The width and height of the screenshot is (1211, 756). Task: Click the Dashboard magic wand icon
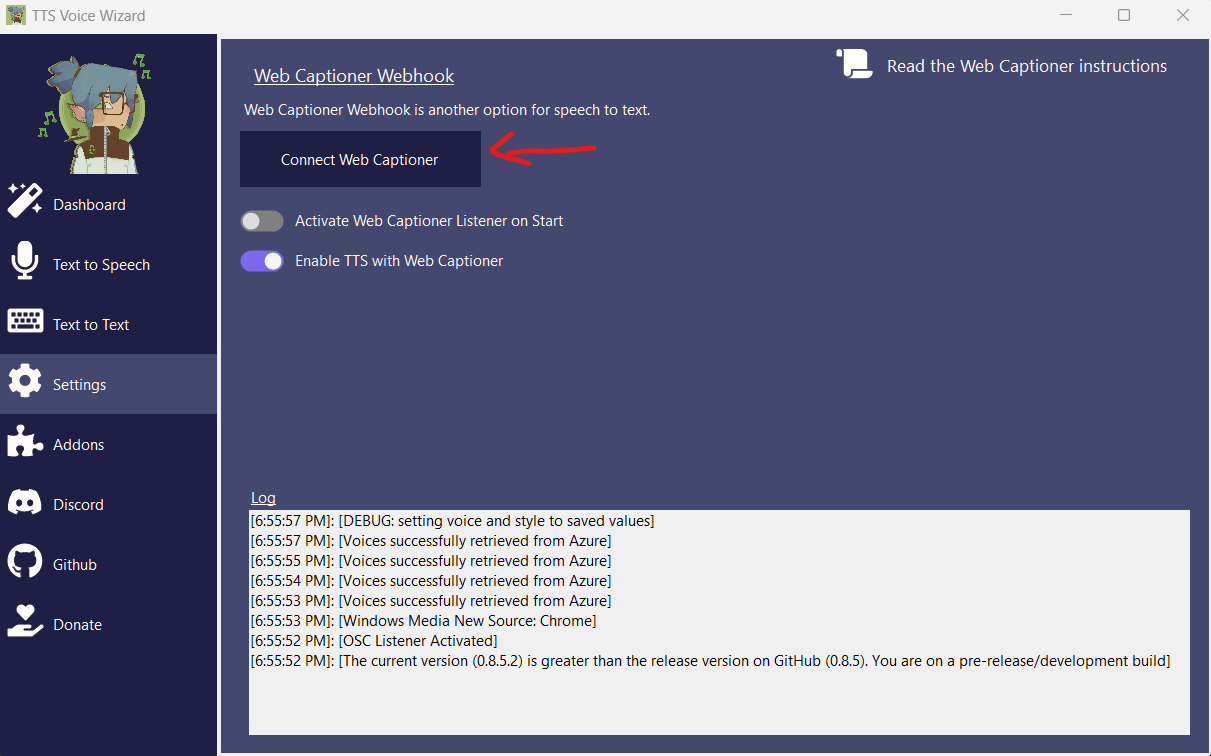tap(24, 200)
